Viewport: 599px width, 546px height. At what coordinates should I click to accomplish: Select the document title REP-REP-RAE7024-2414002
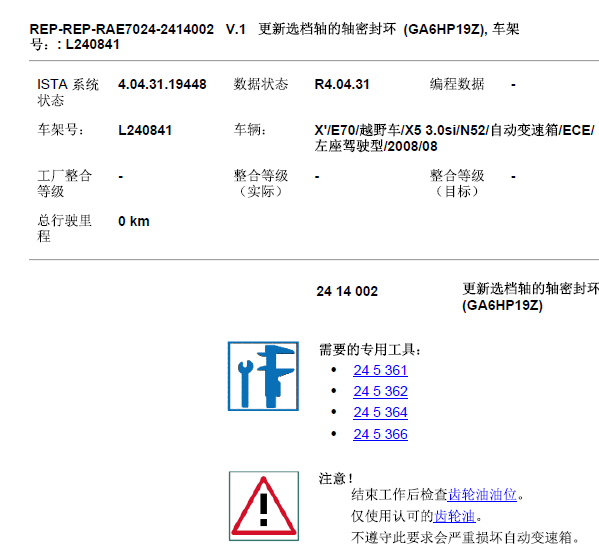click(x=121, y=29)
